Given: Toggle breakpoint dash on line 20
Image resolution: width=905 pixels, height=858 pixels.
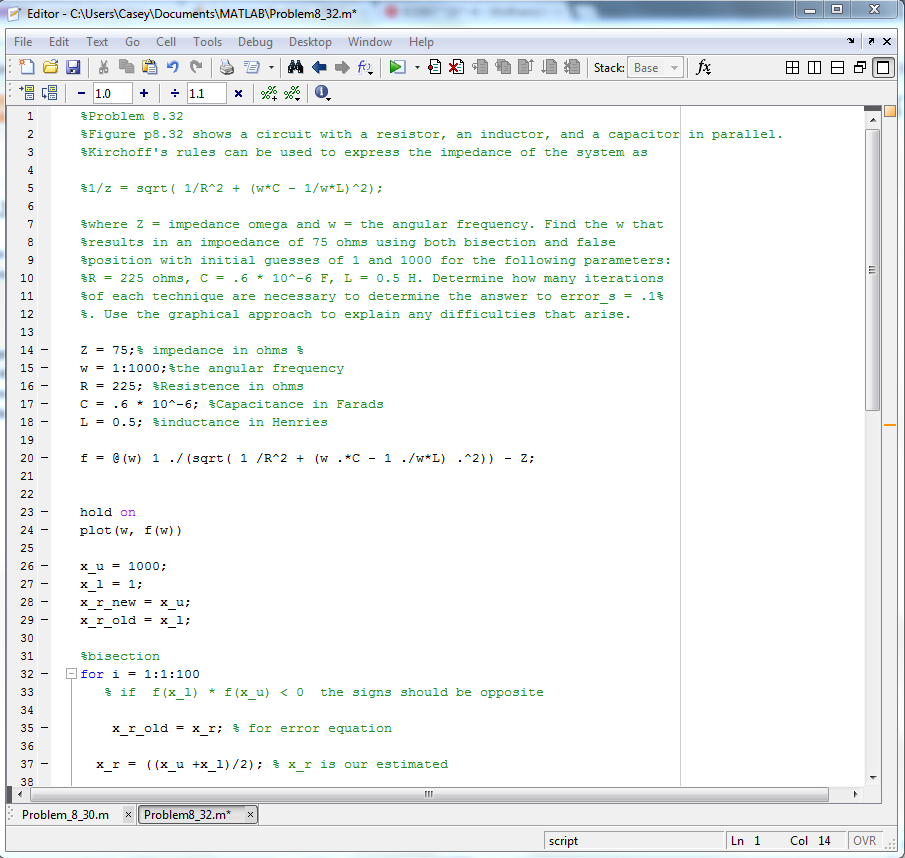Looking at the screenshot, I should click(x=44, y=458).
